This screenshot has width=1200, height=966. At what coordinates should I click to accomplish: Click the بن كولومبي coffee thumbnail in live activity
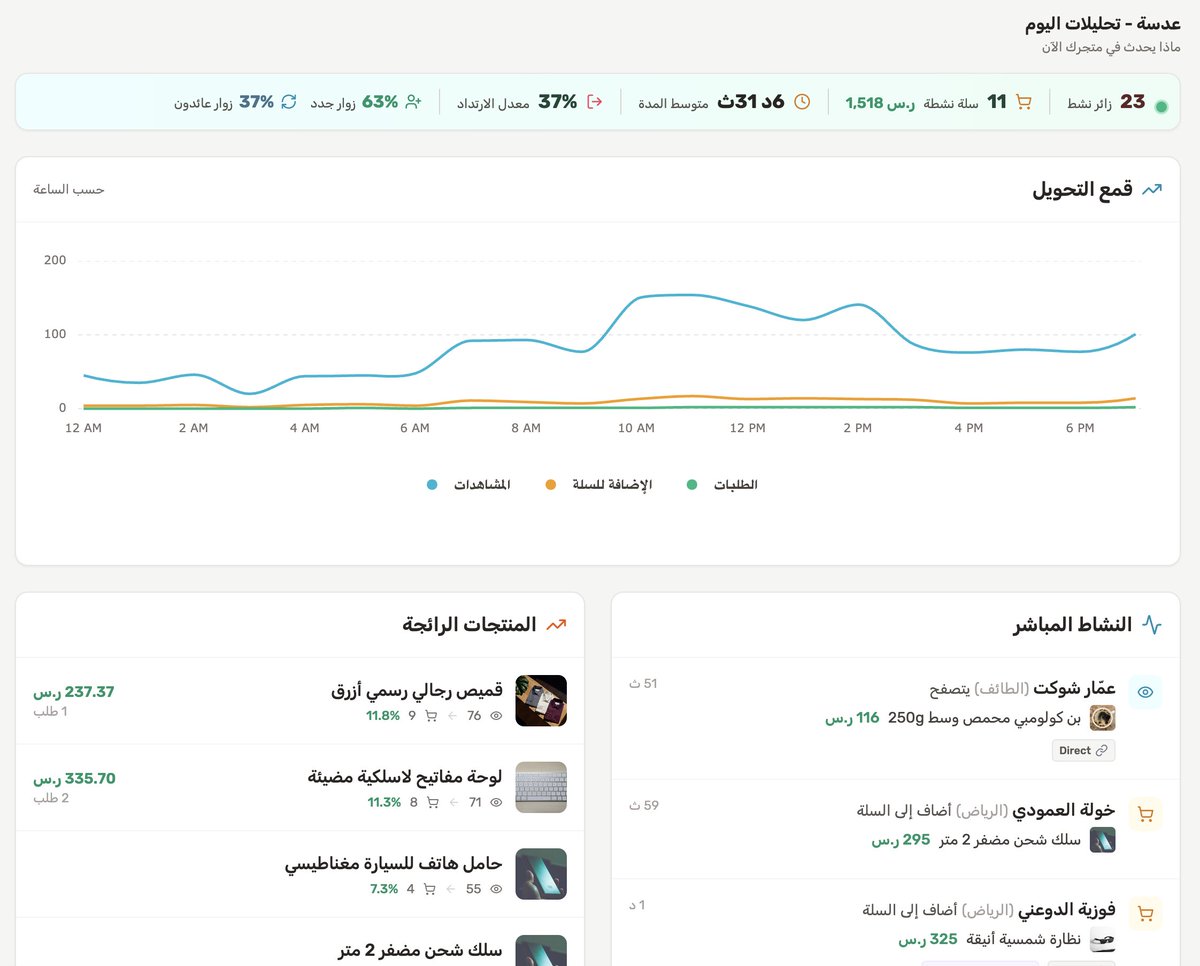pos(1102,718)
